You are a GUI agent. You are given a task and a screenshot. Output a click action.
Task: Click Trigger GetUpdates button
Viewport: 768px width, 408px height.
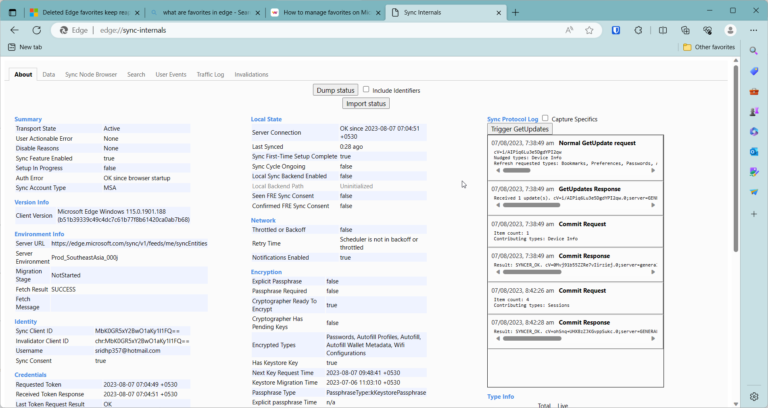pos(520,129)
